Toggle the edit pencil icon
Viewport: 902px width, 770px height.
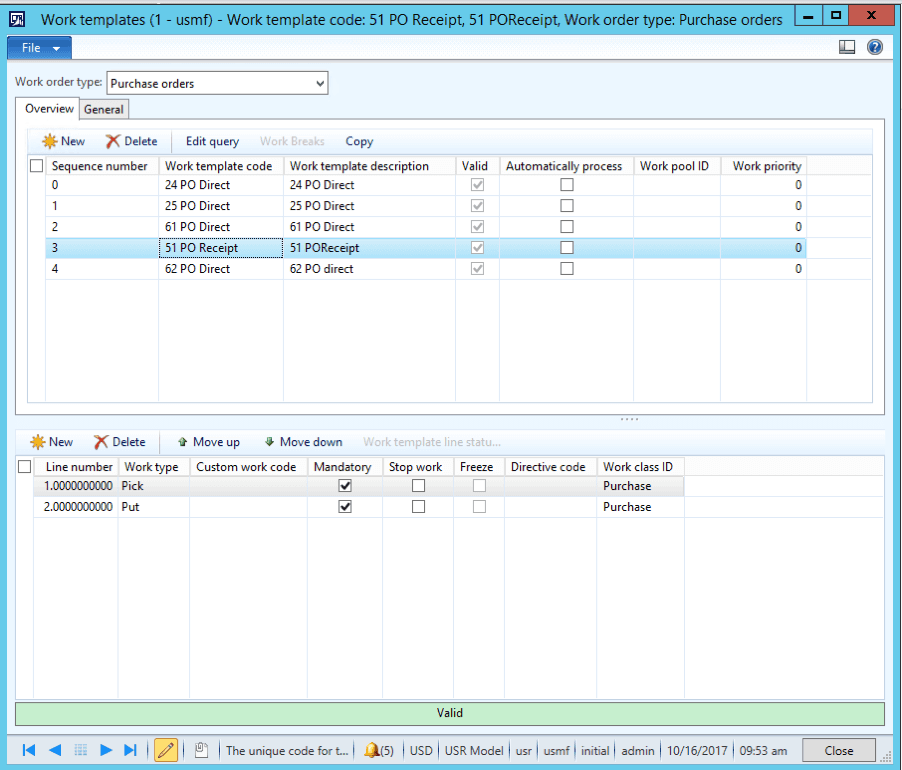[x=166, y=750]
